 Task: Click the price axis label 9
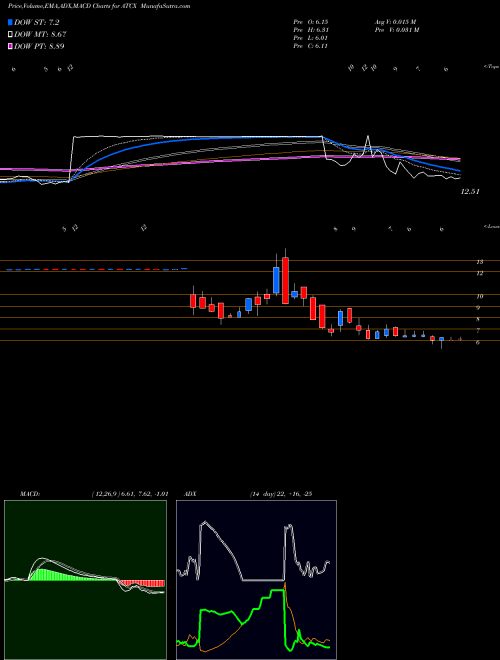[x=478, y=308]
